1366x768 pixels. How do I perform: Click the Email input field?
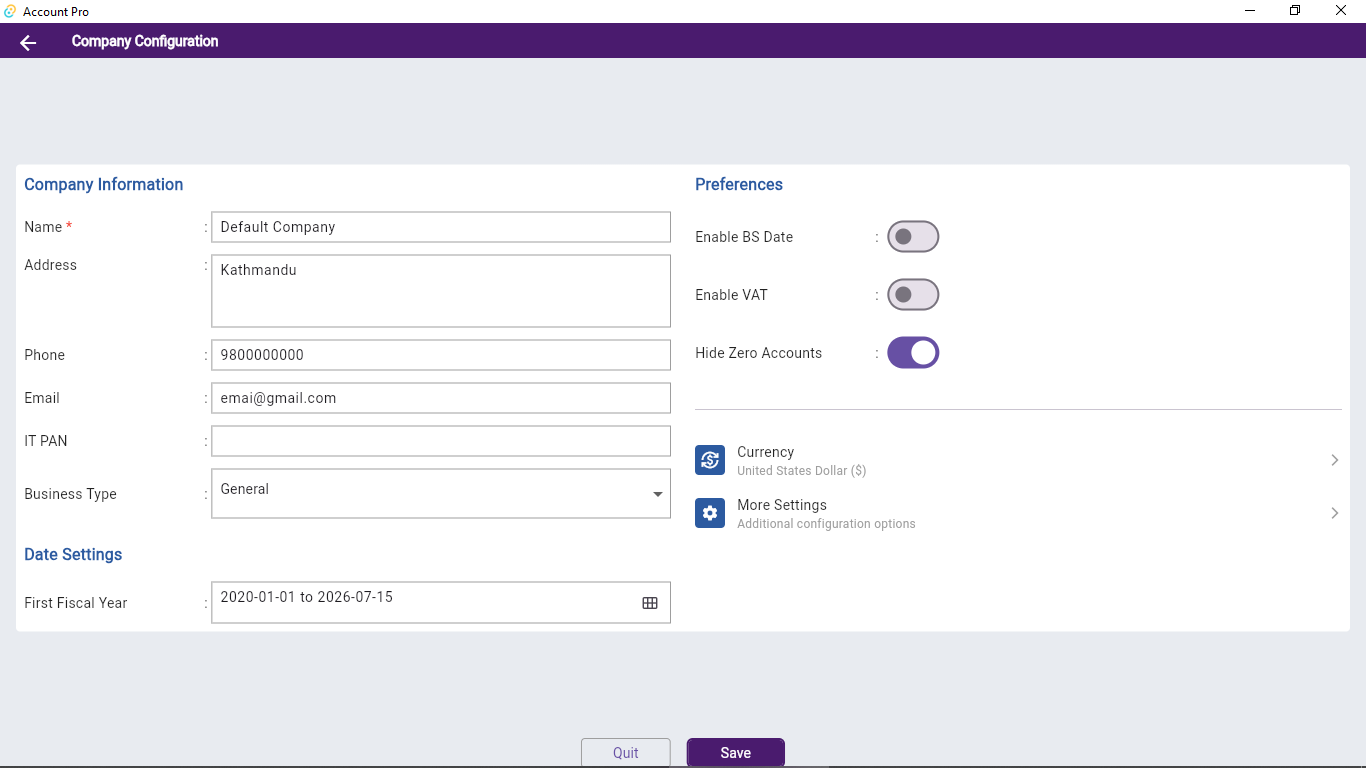point(441,398)
